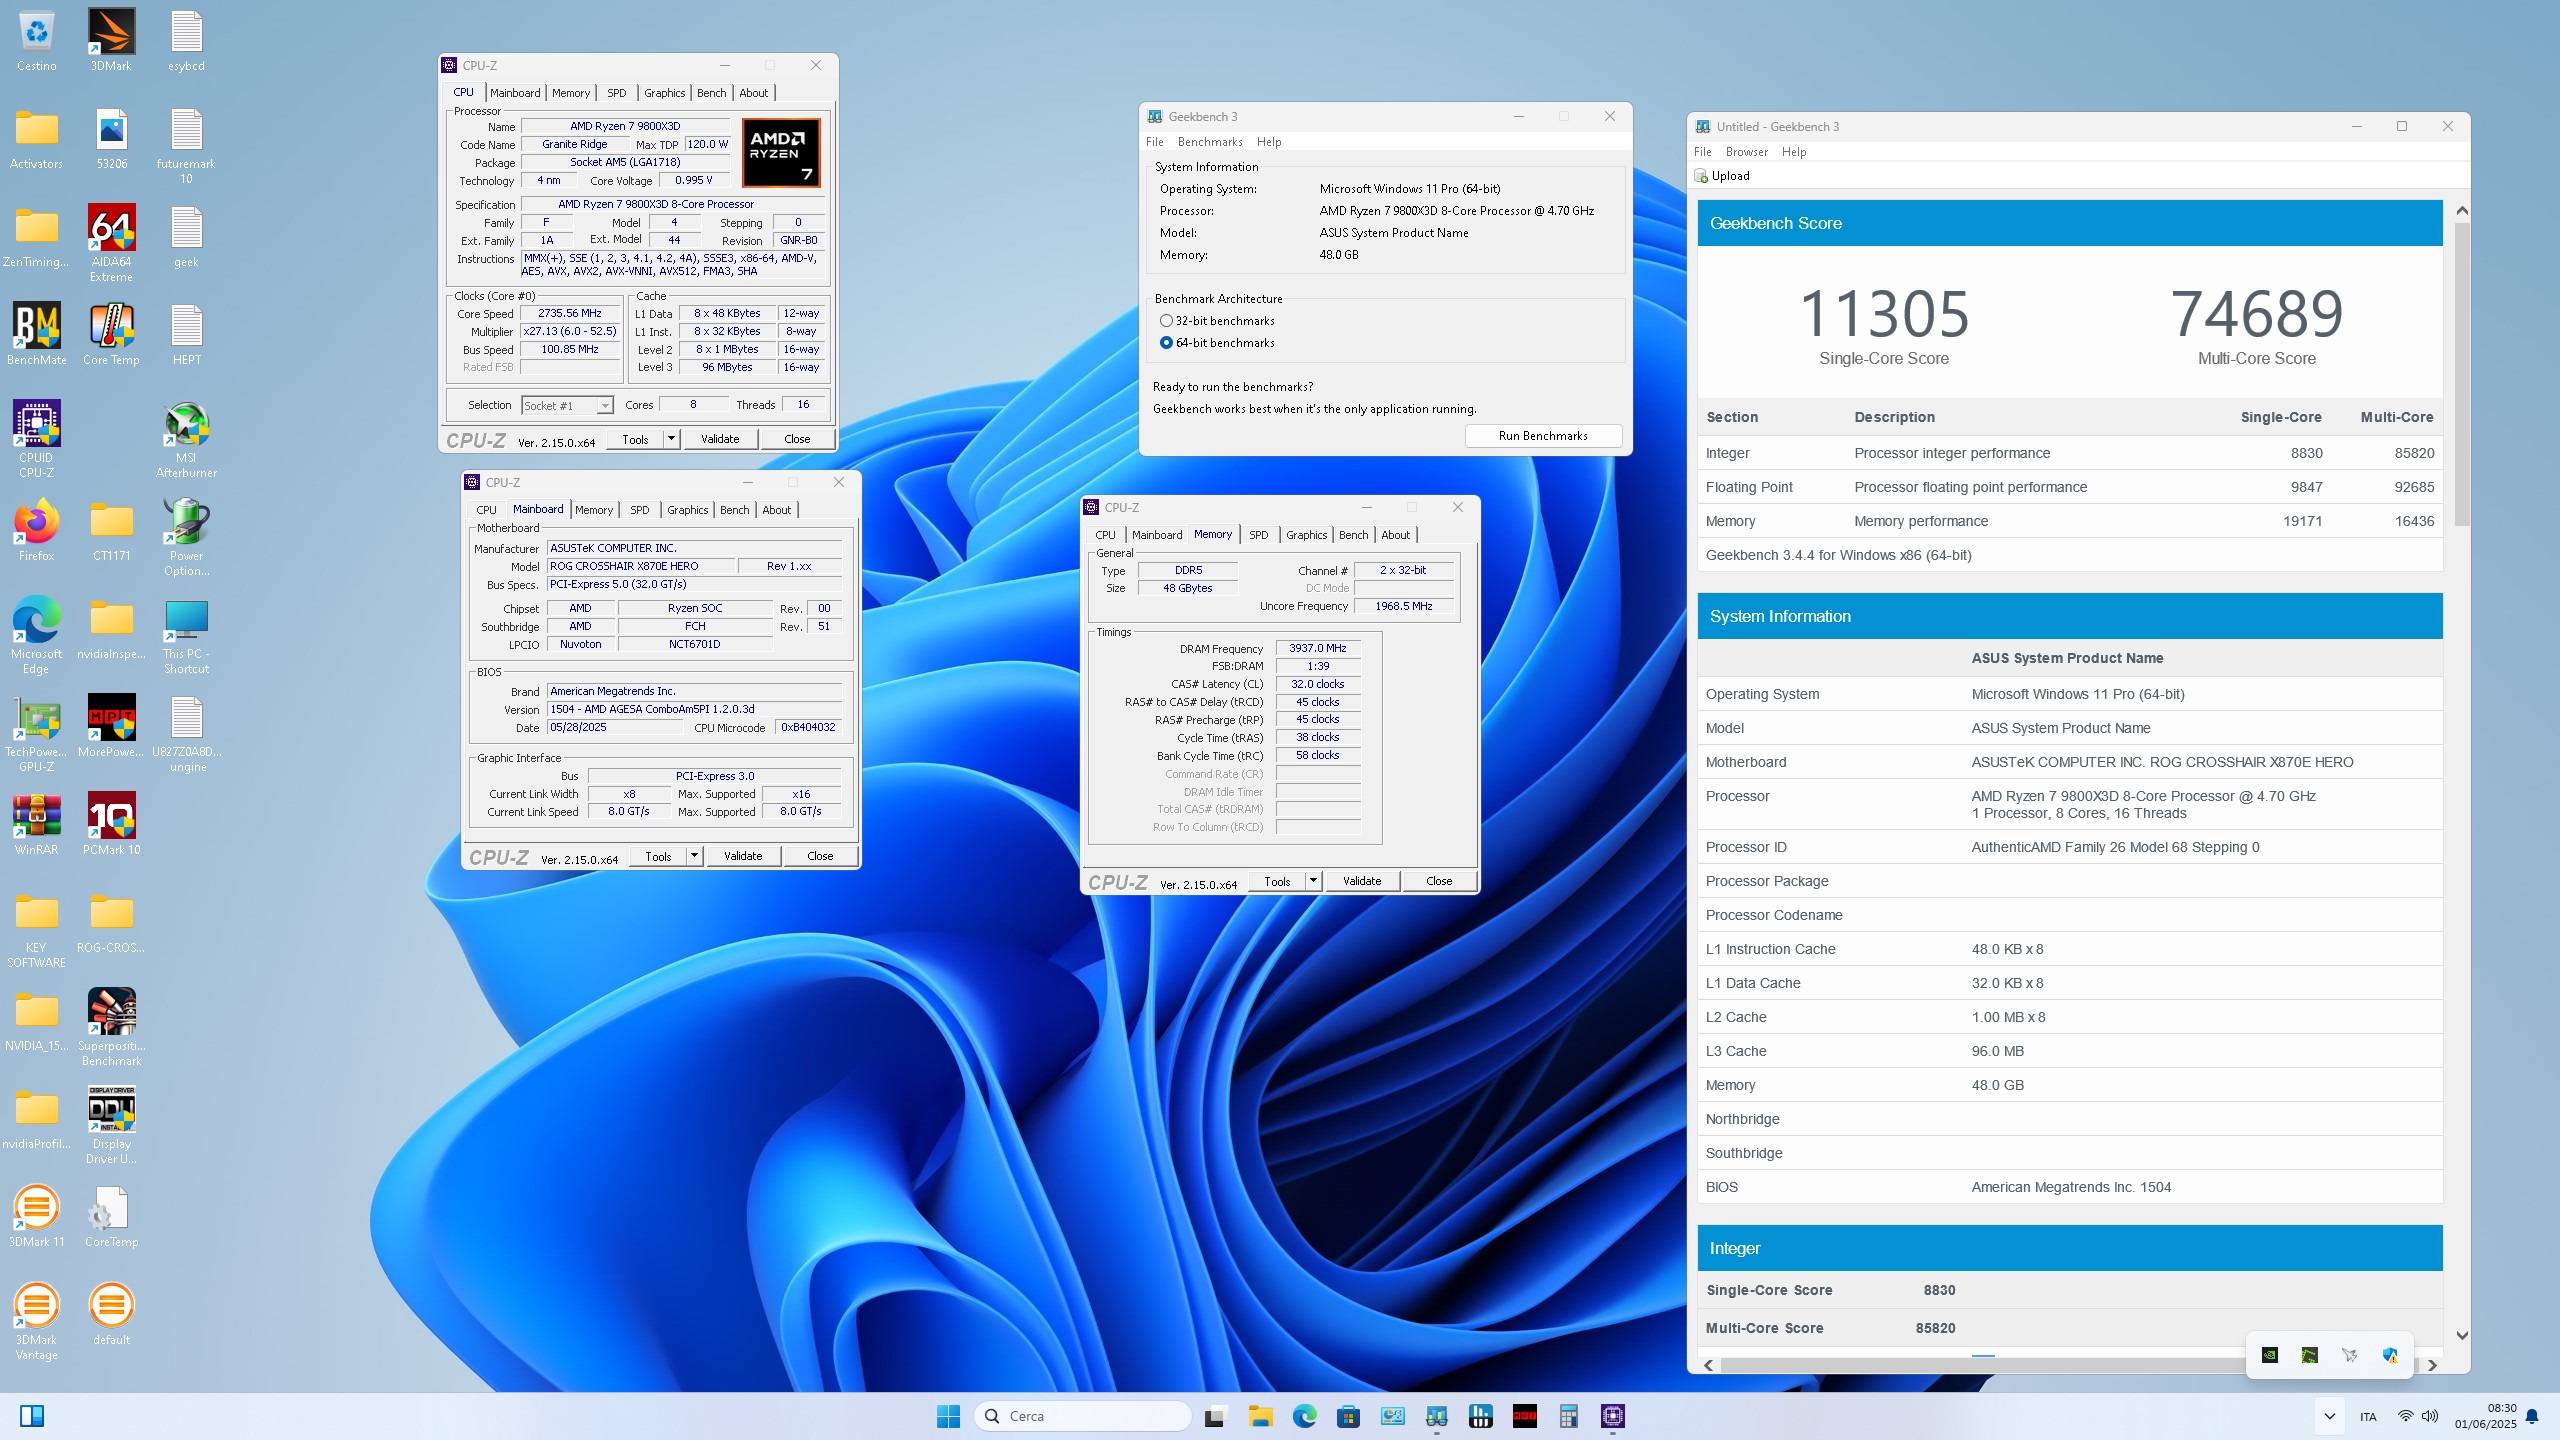This screenshot has width=2560, height=1440.
Task: Expand Tools dropdown arrow in CPU-Z Mainboard window
Action: [x=694, y=855]
